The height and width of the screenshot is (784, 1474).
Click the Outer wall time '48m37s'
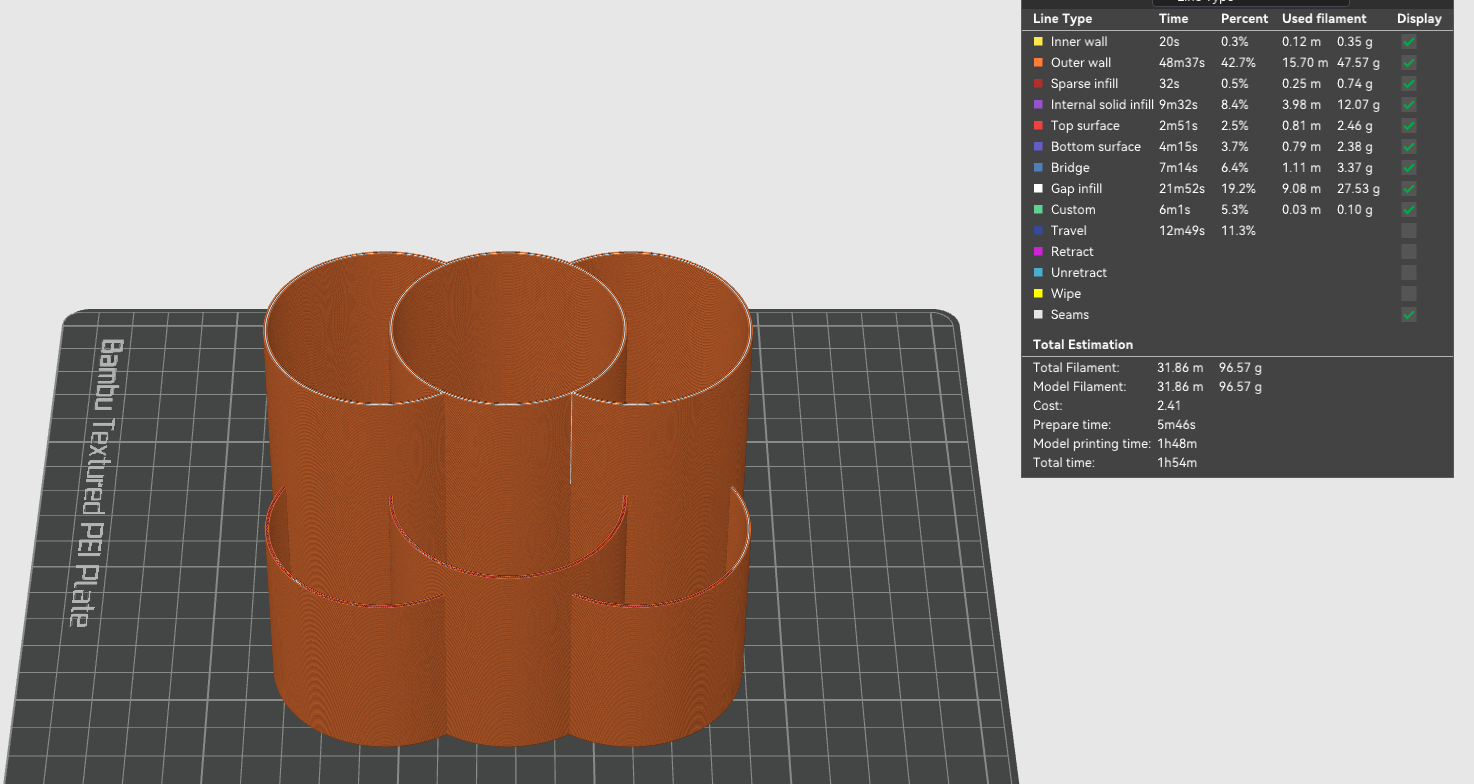click(x=1182, y=63)
